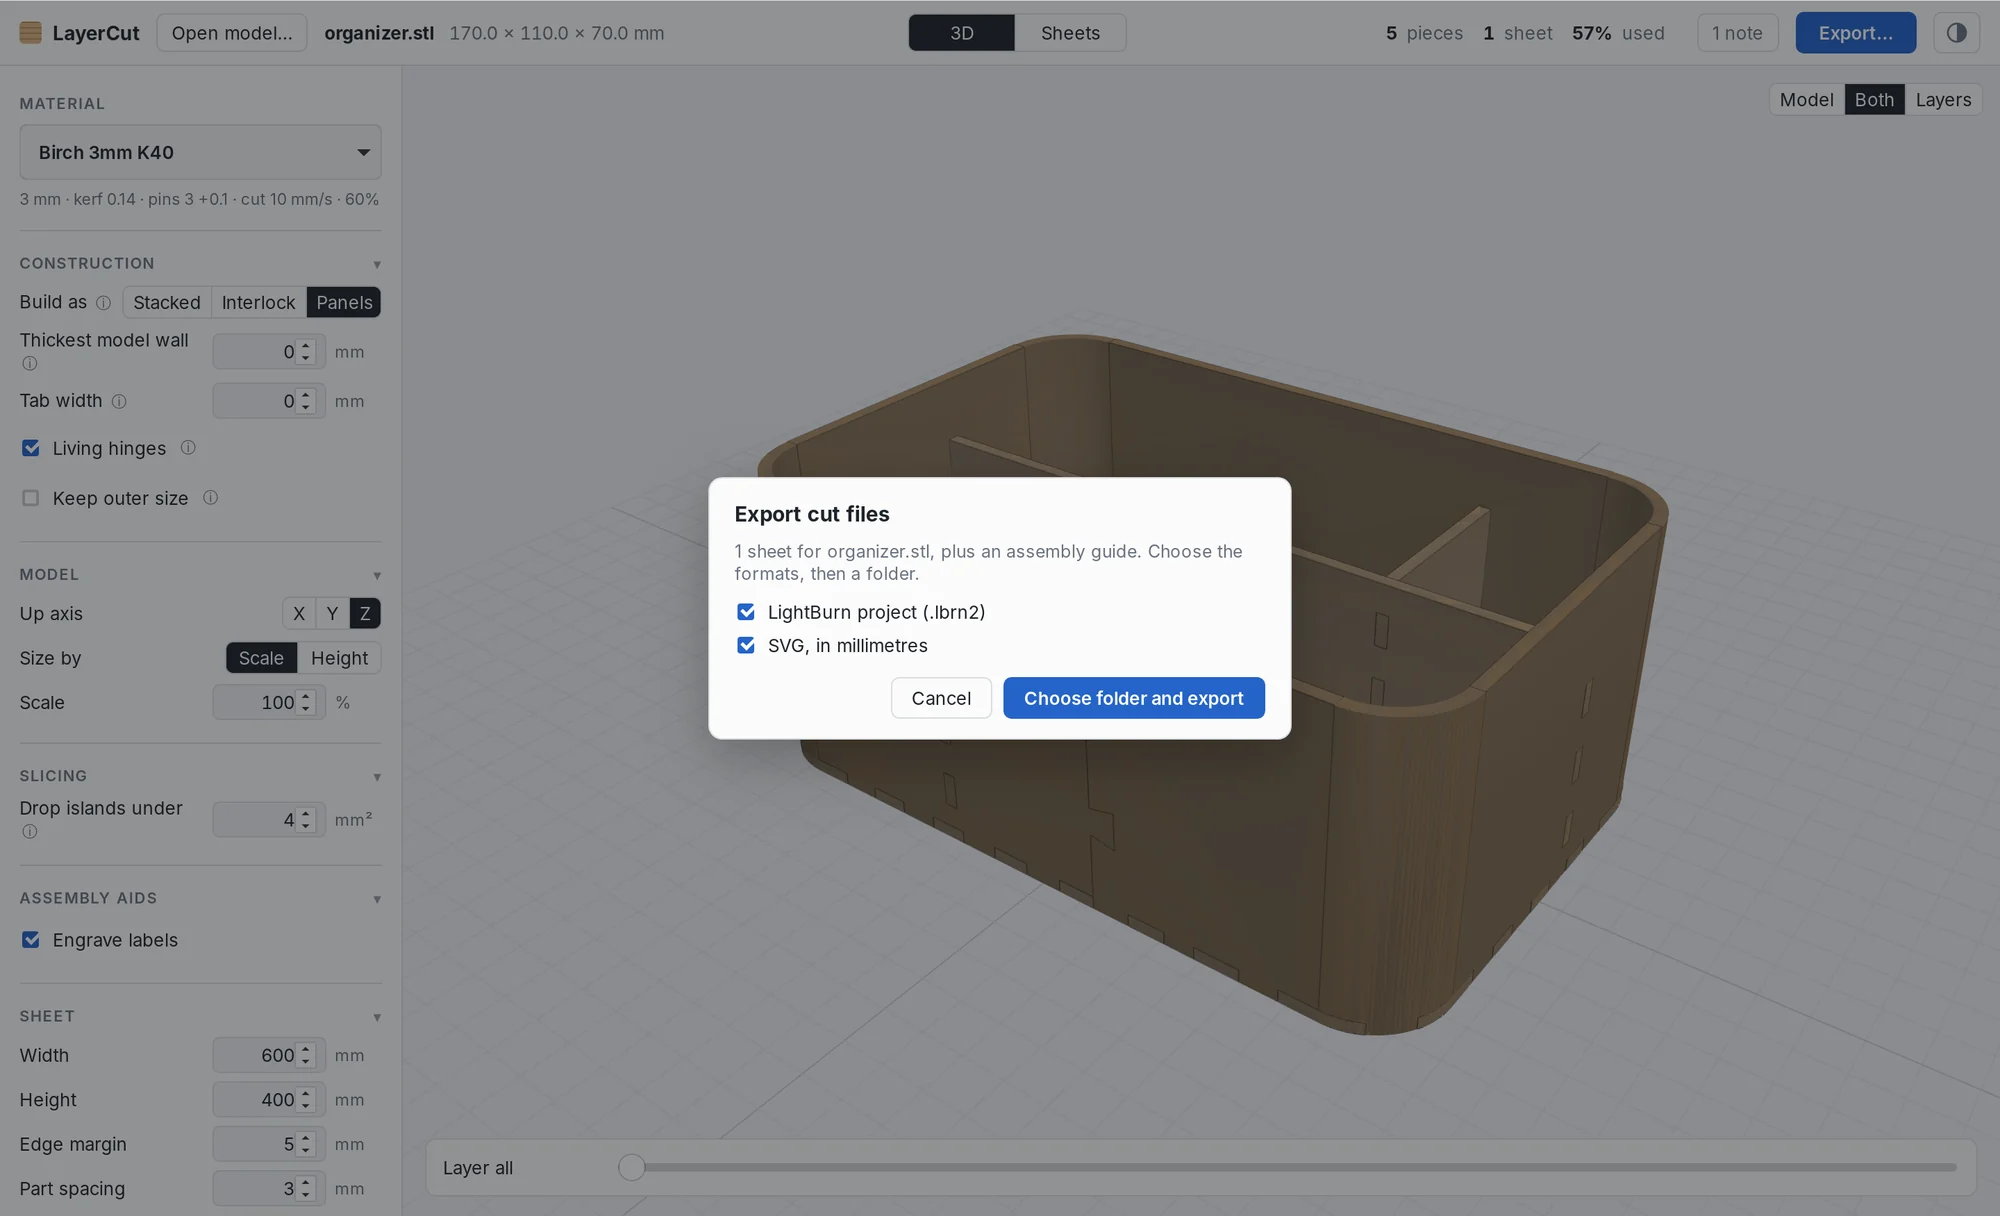
Task: Cancel the export dialog
Action: tap(941, 698)
